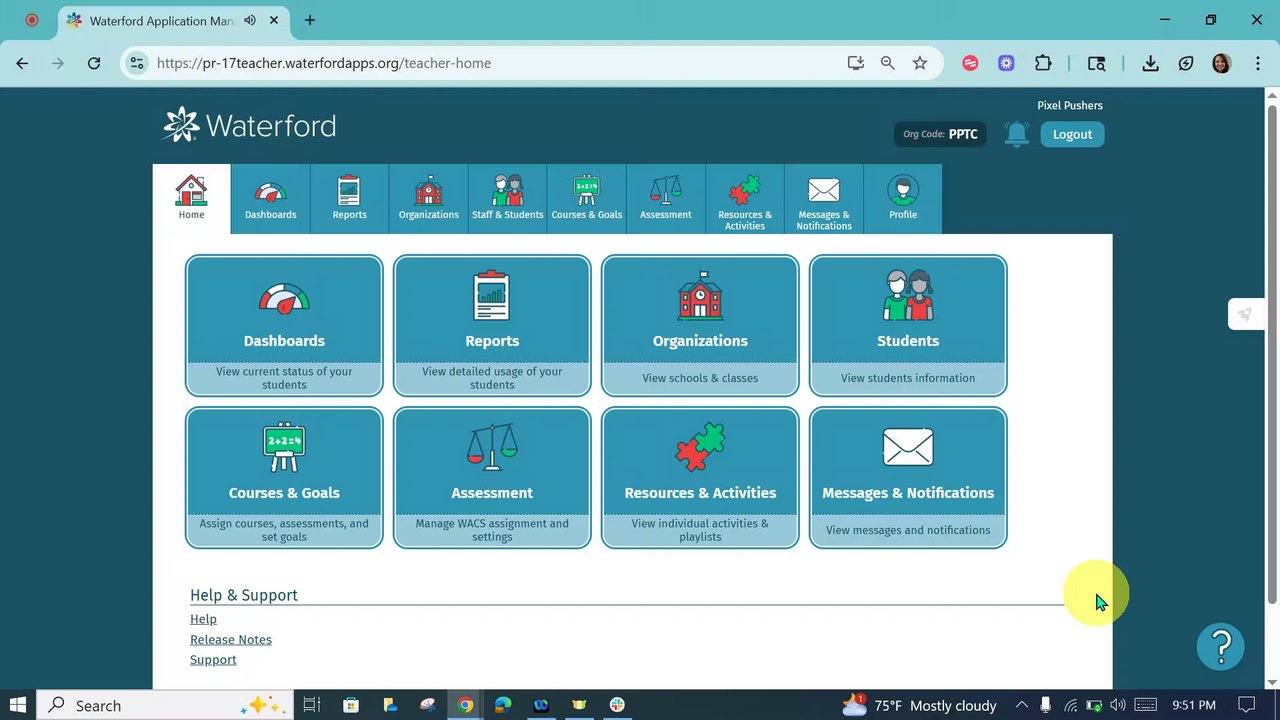Click the Logout button
1280x720 pixels.
coord(1072,134)
